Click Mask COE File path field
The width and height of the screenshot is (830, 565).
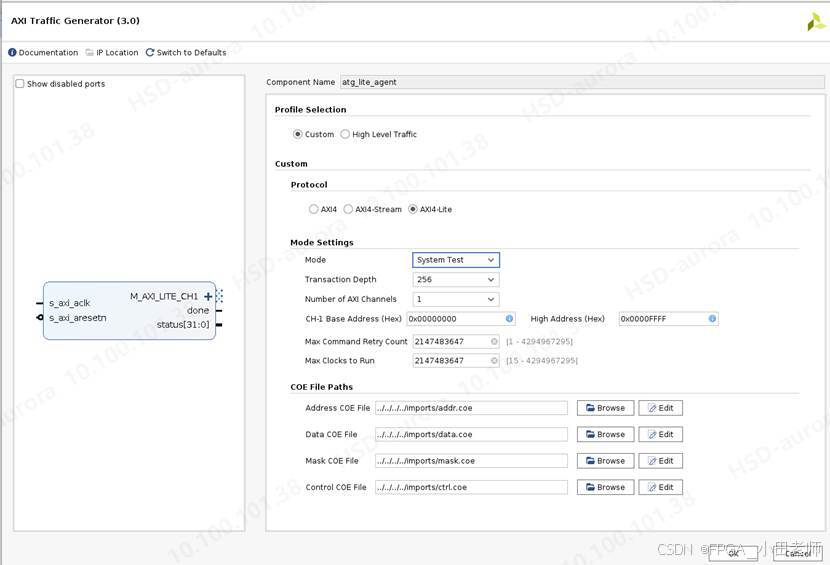pyautogui.click(x=471, y=461)
